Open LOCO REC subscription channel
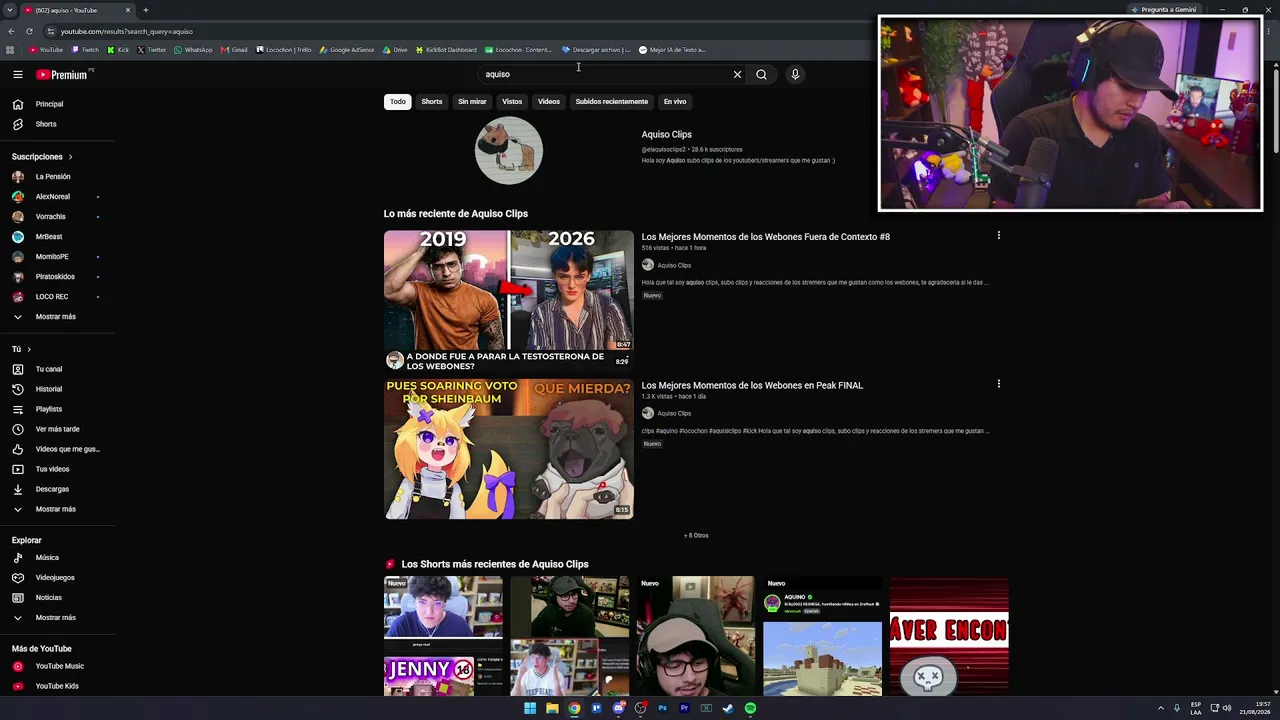This screenshot has width=1280, height=720. coord(52,297)
